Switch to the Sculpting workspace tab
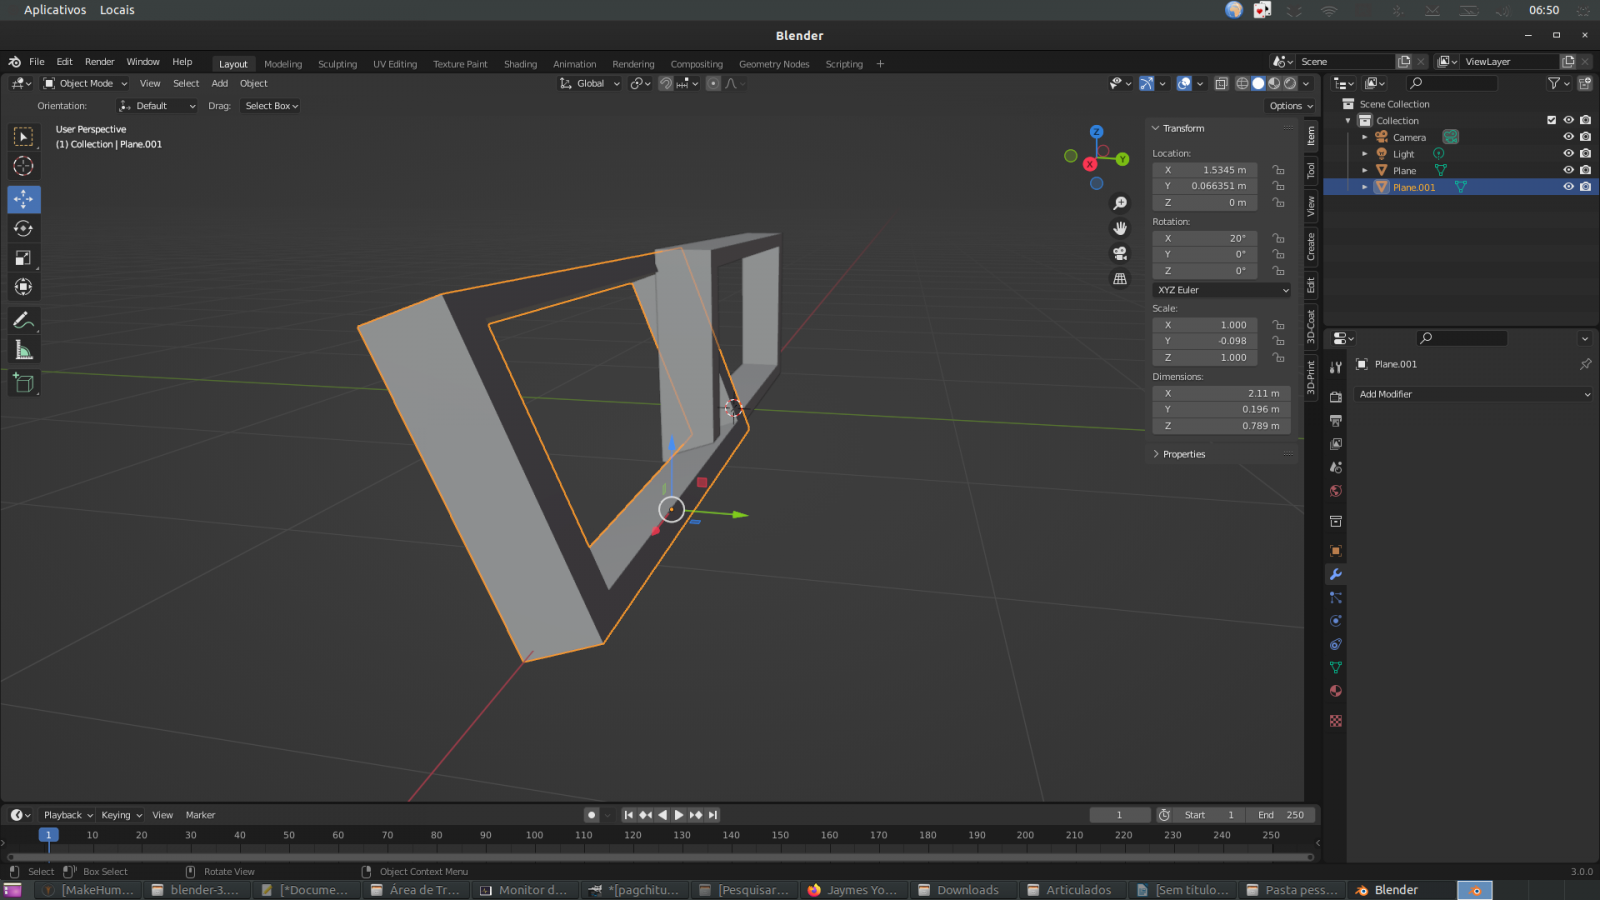 point(337,64)
